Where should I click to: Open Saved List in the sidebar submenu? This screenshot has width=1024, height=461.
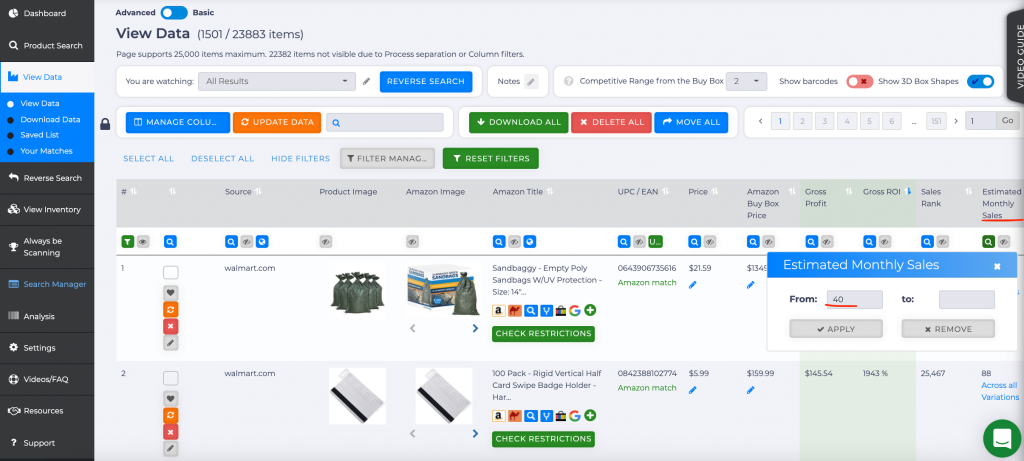39,135
